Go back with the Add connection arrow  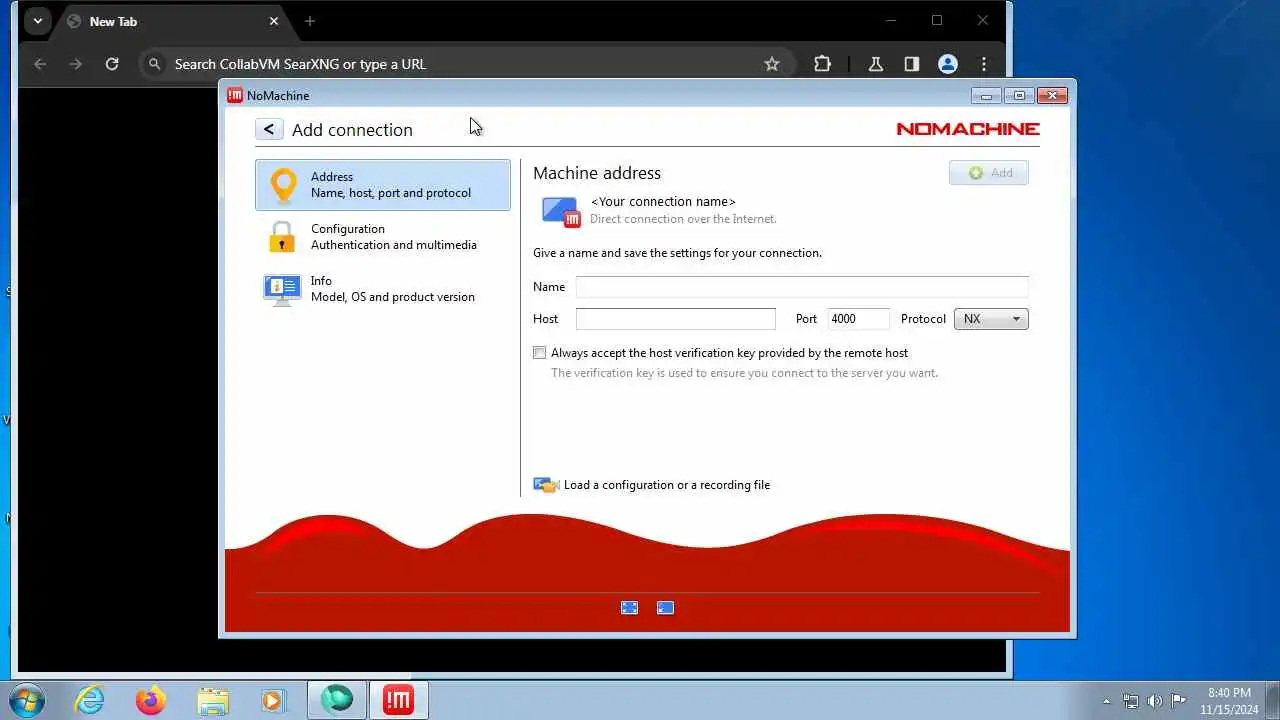pos(268,129)
